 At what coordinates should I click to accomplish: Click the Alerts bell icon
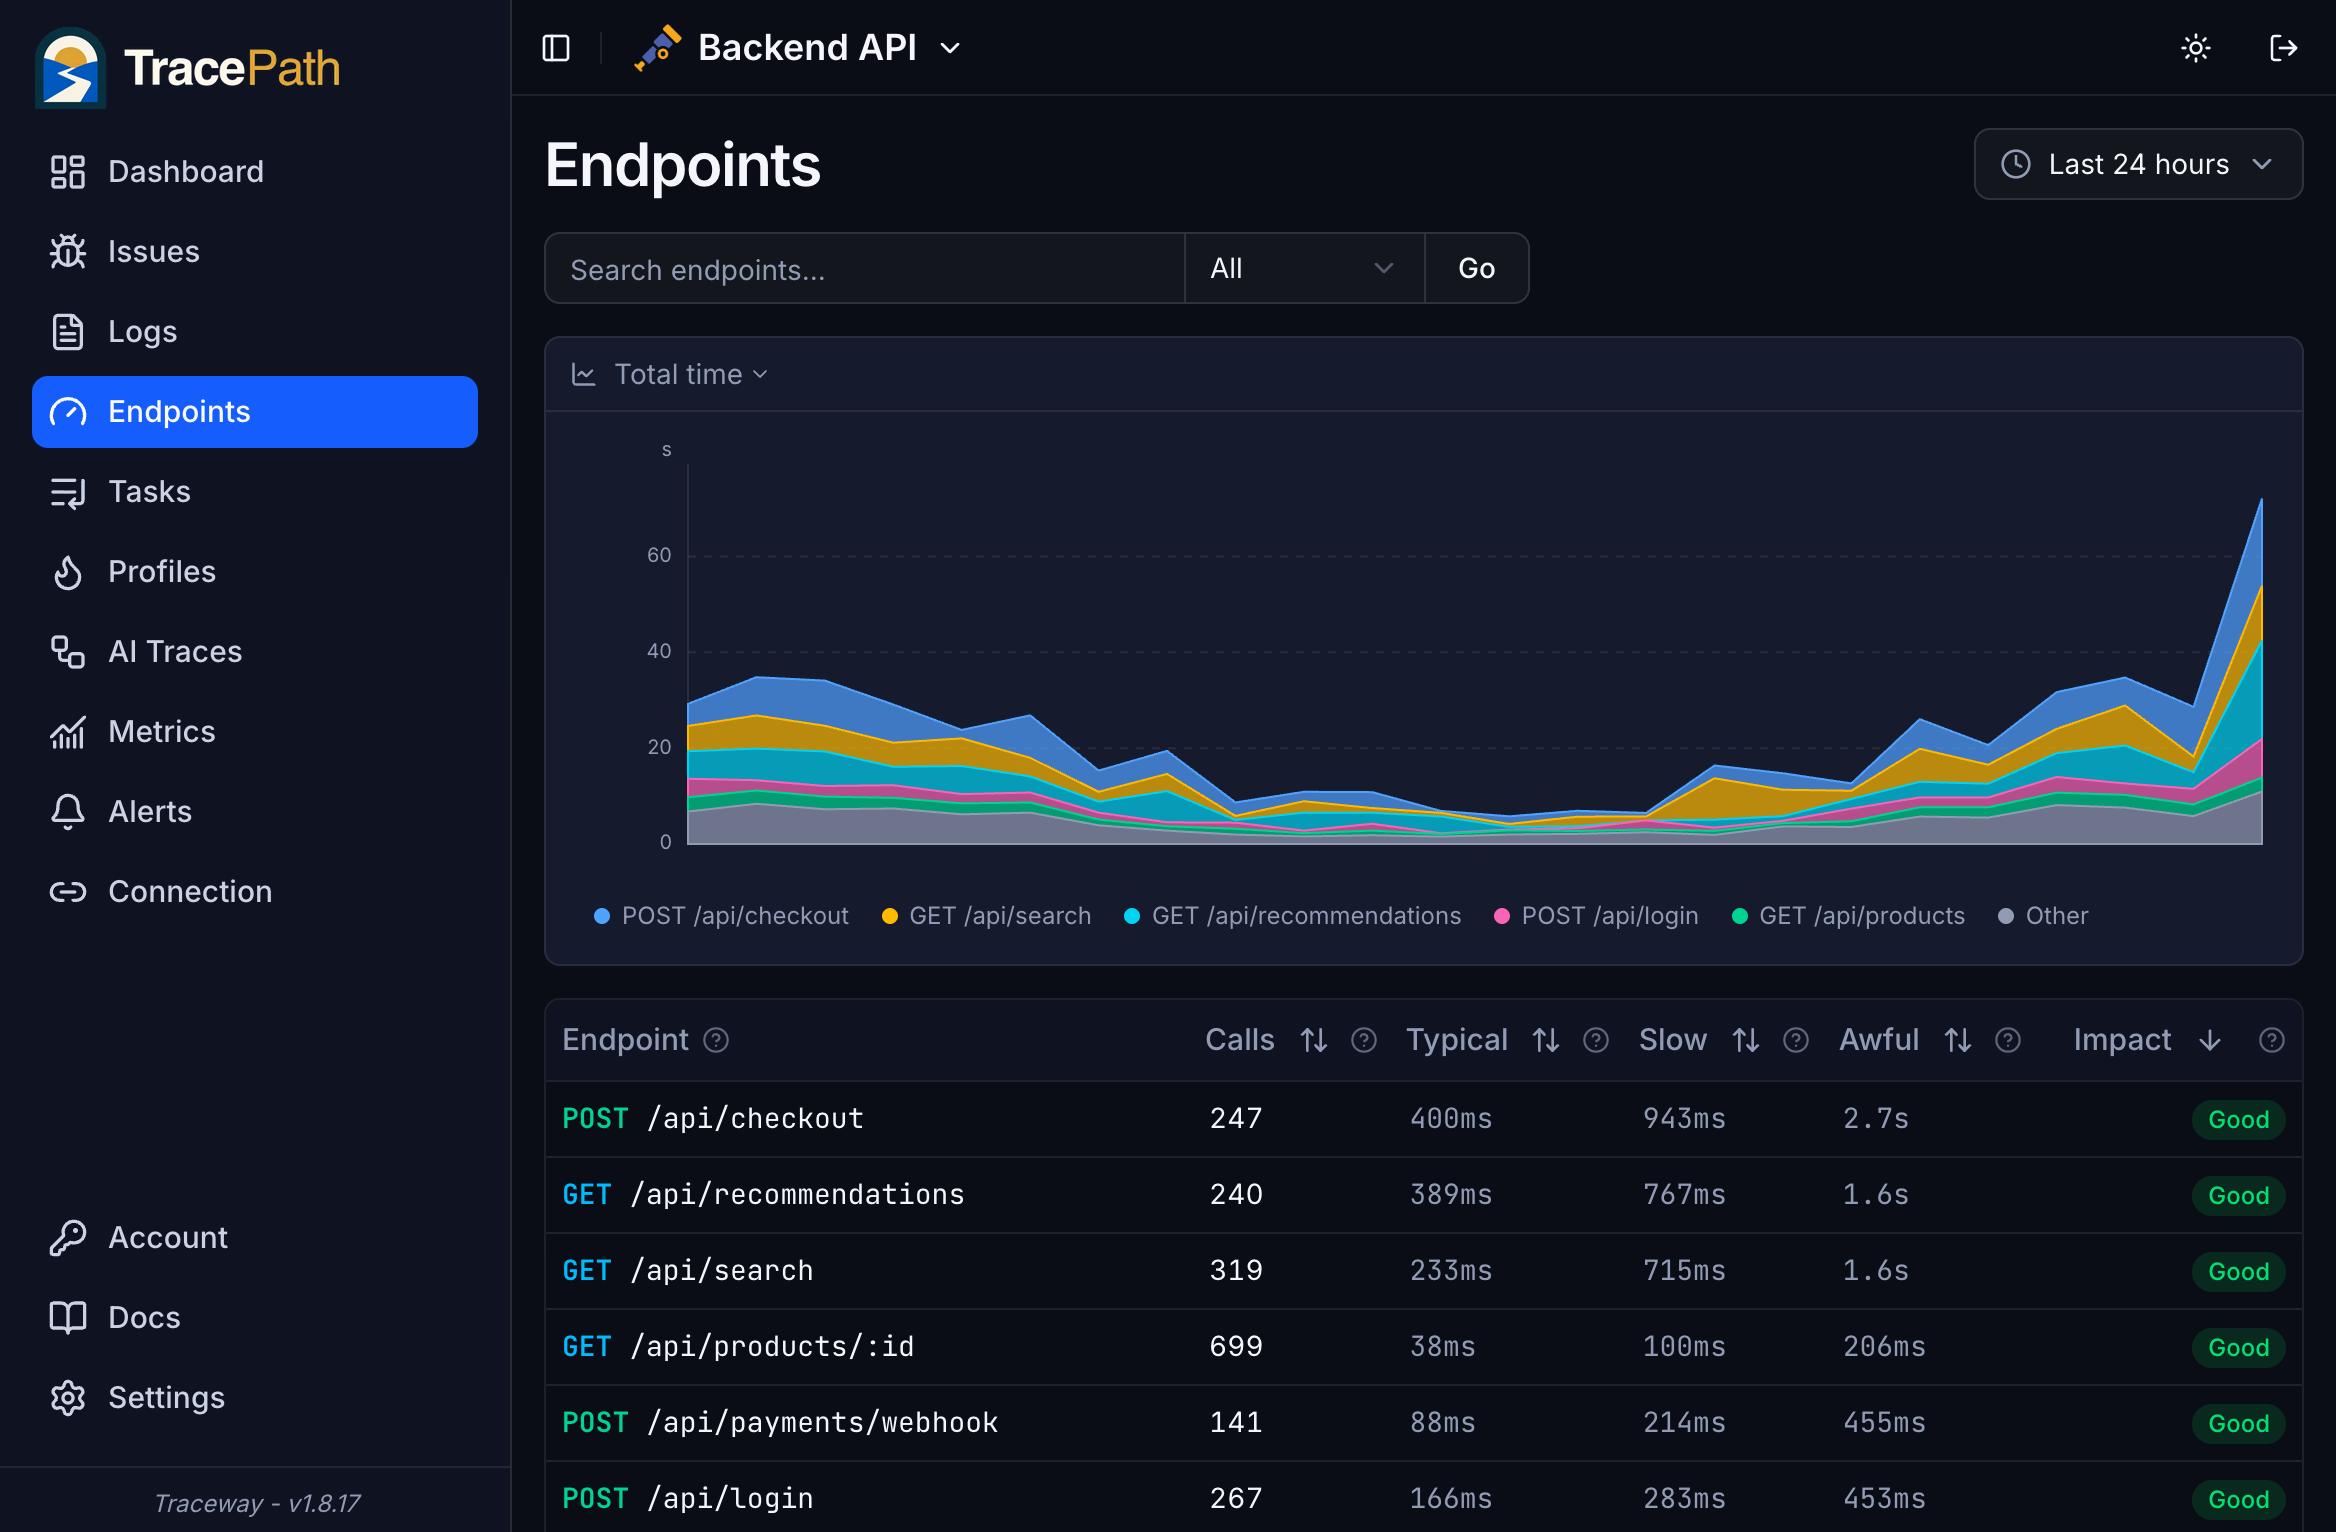click(68, 812)
